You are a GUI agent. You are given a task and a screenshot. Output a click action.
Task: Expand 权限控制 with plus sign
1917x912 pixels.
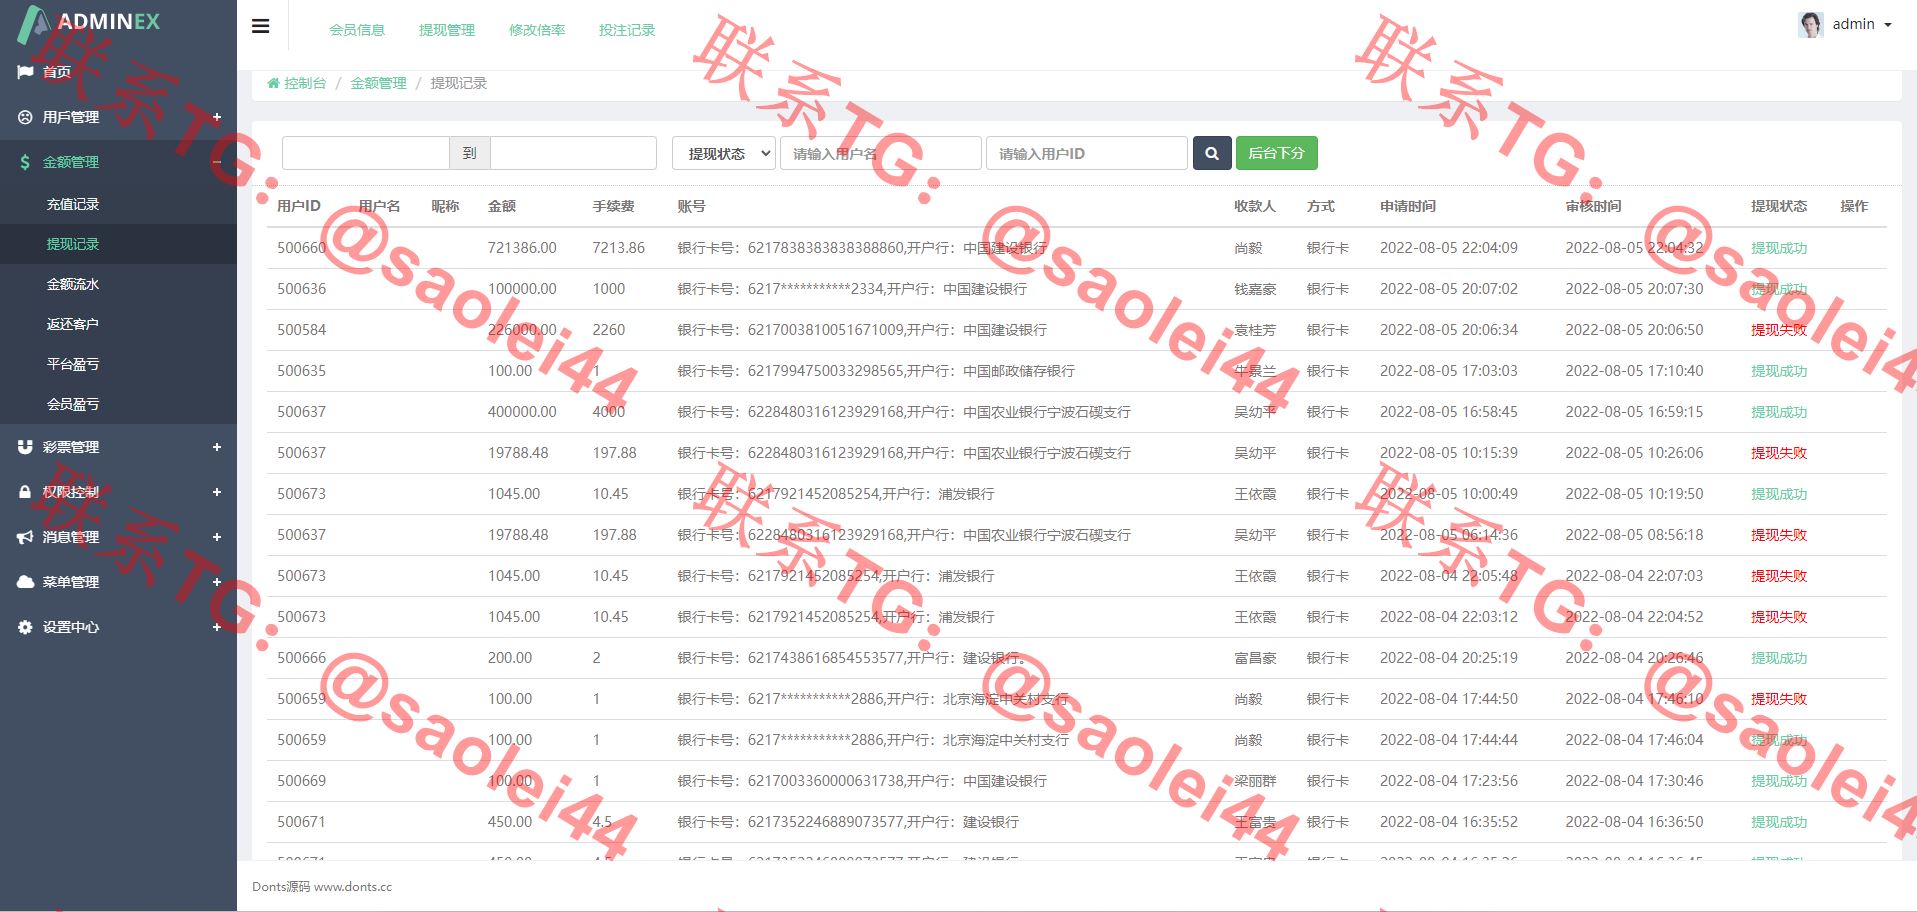coord(217,492)
